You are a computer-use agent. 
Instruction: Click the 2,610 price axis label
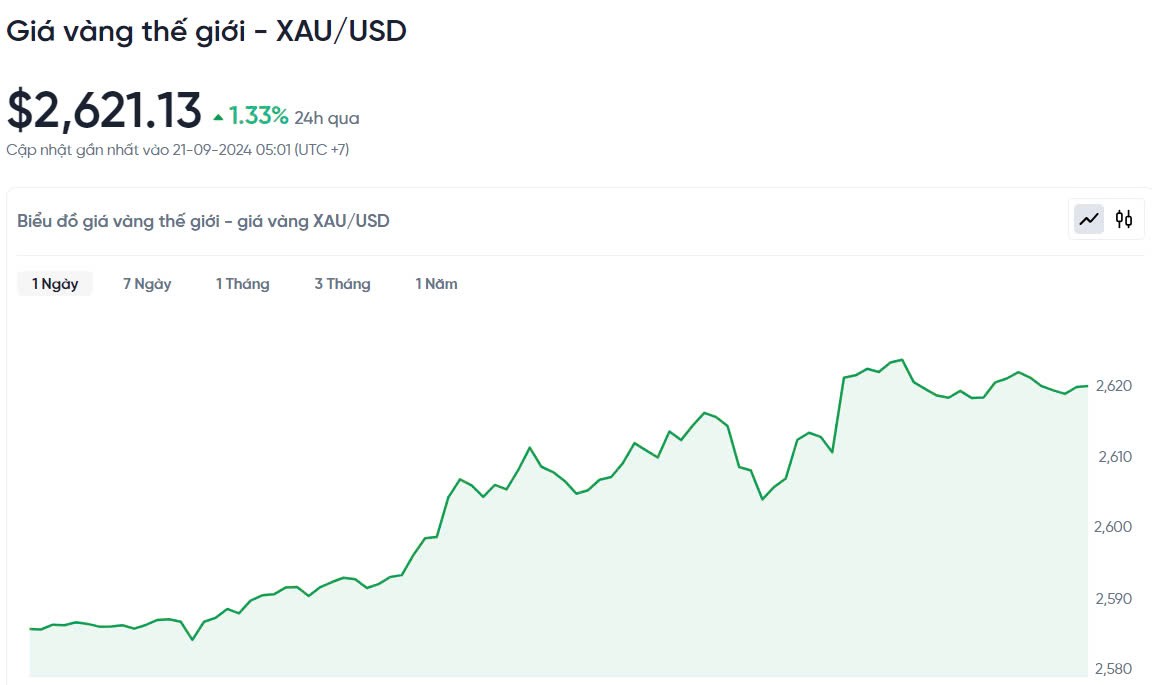click(x=1114, y=457)
